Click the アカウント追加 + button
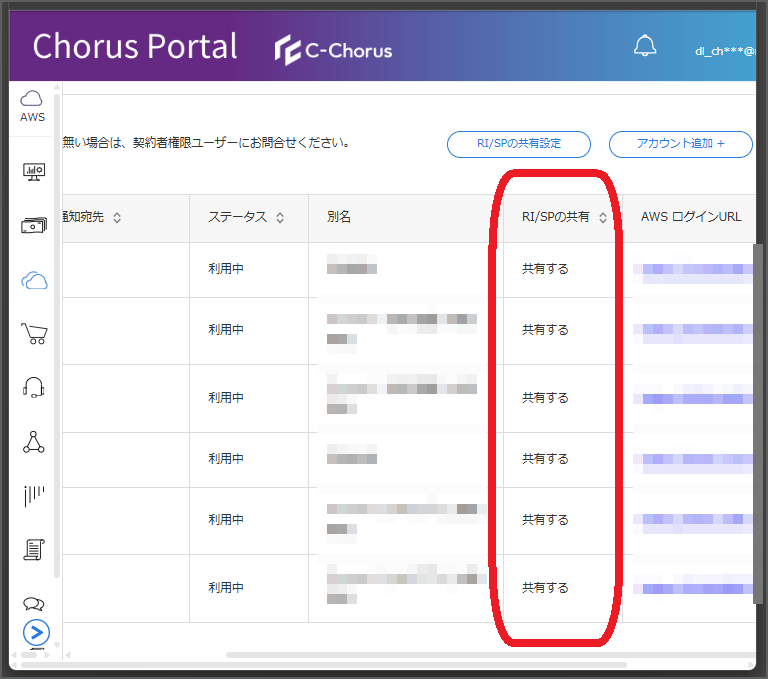768x679 pixels. pyautogui.click(x=680, y=144)
